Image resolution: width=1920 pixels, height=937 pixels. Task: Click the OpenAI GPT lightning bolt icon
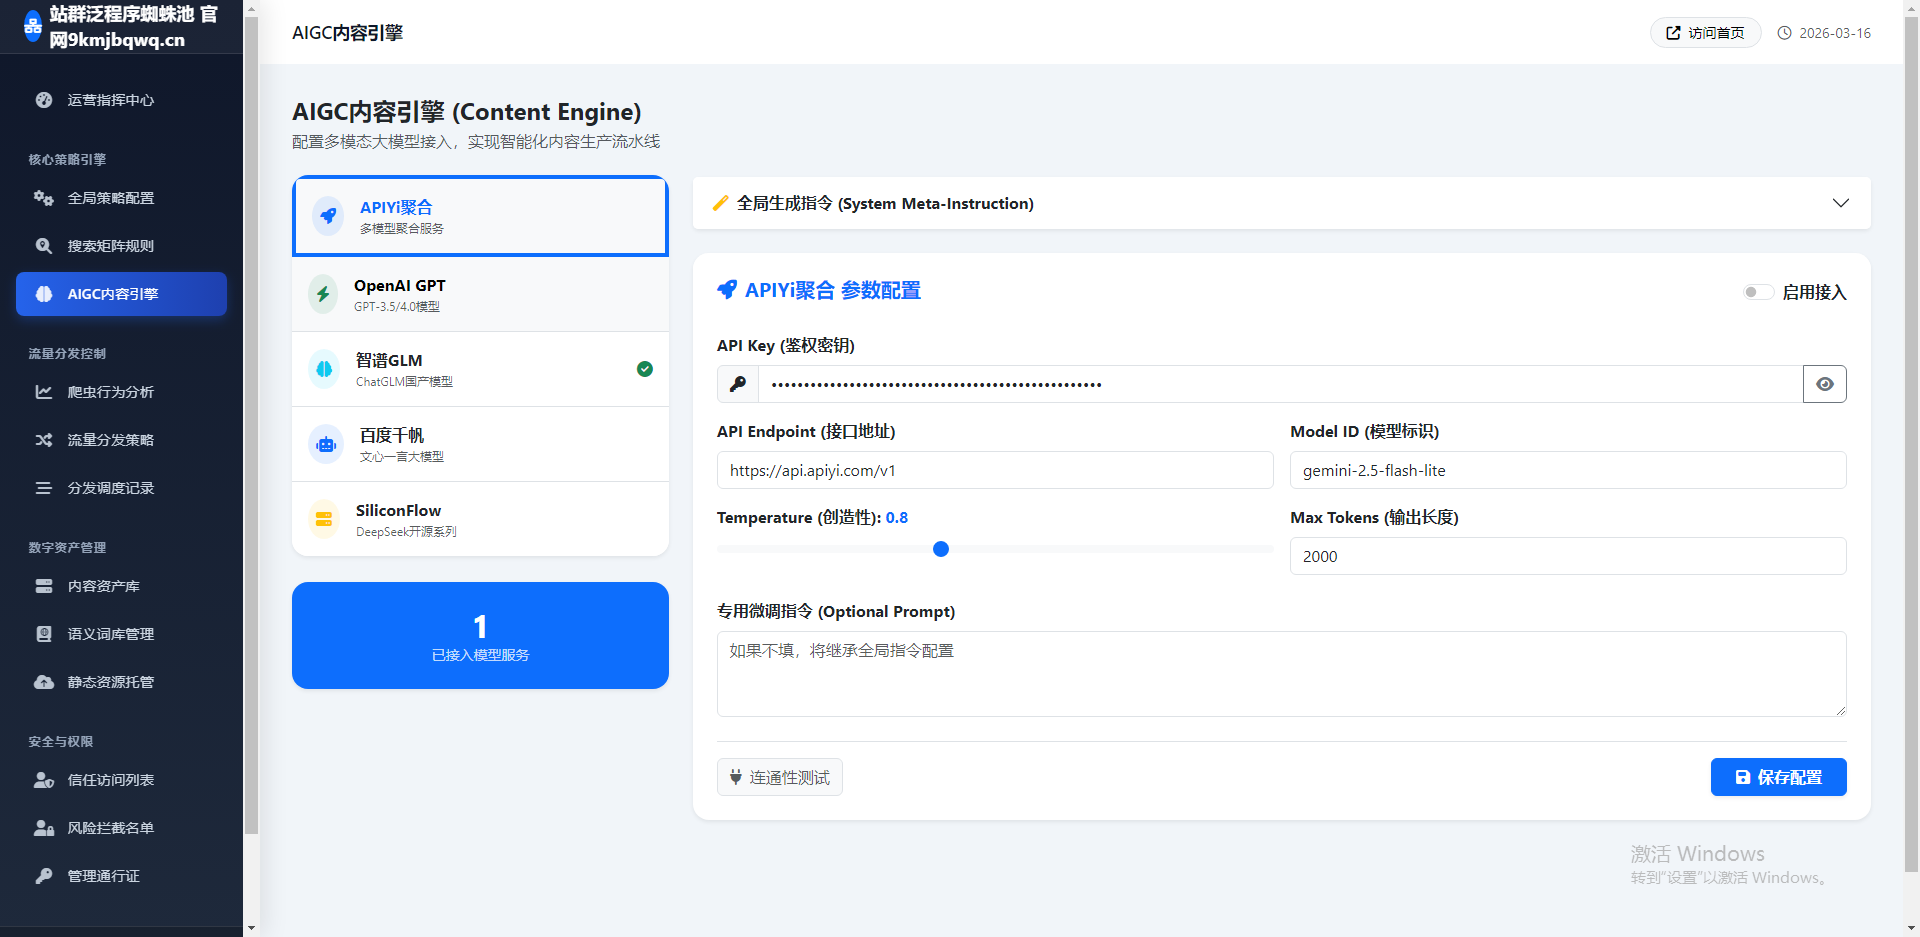(x=323, y=294)
